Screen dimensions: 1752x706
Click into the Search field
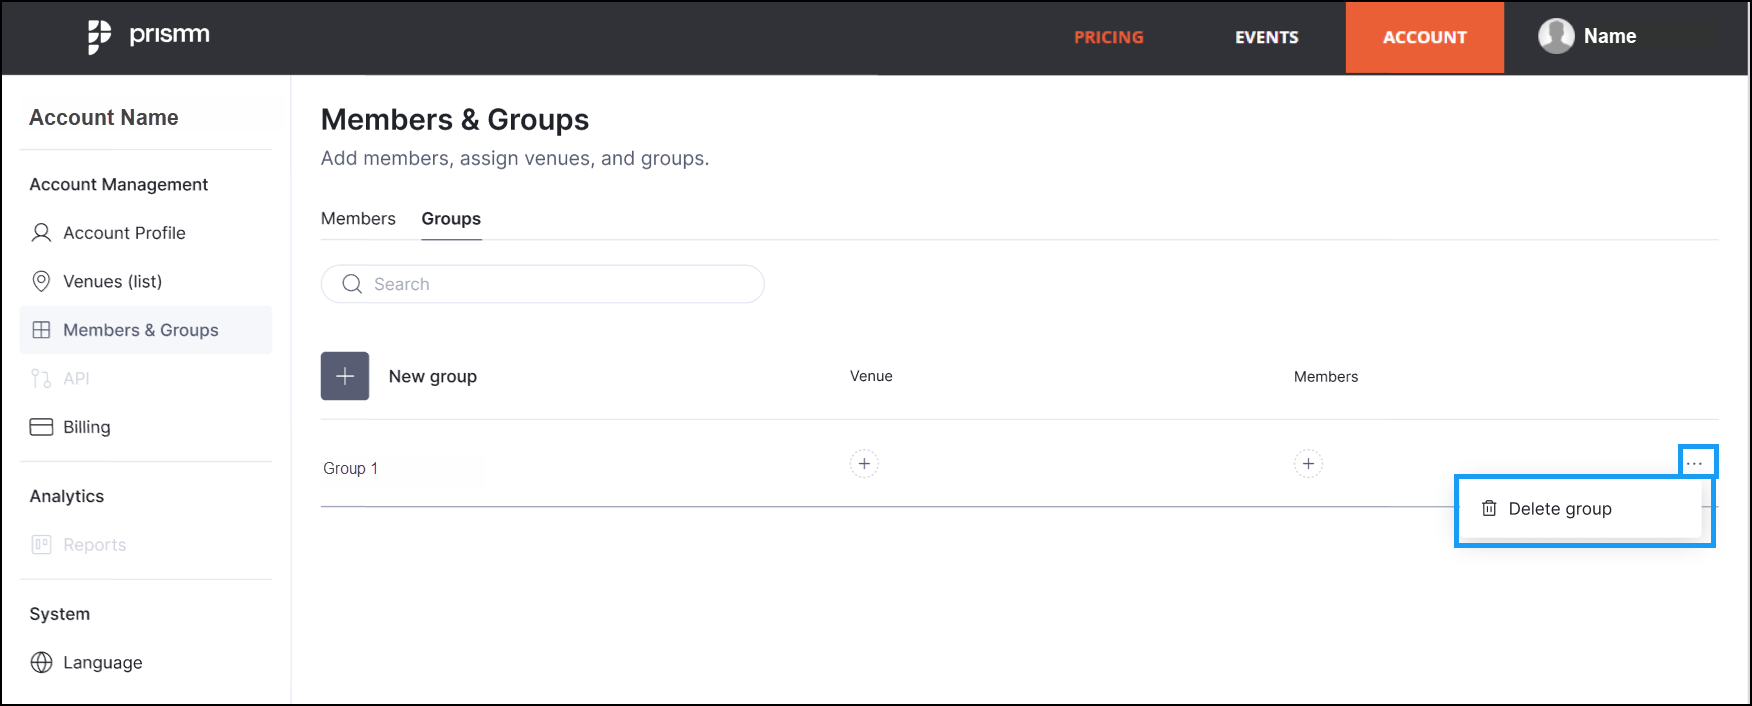[543, 284]
